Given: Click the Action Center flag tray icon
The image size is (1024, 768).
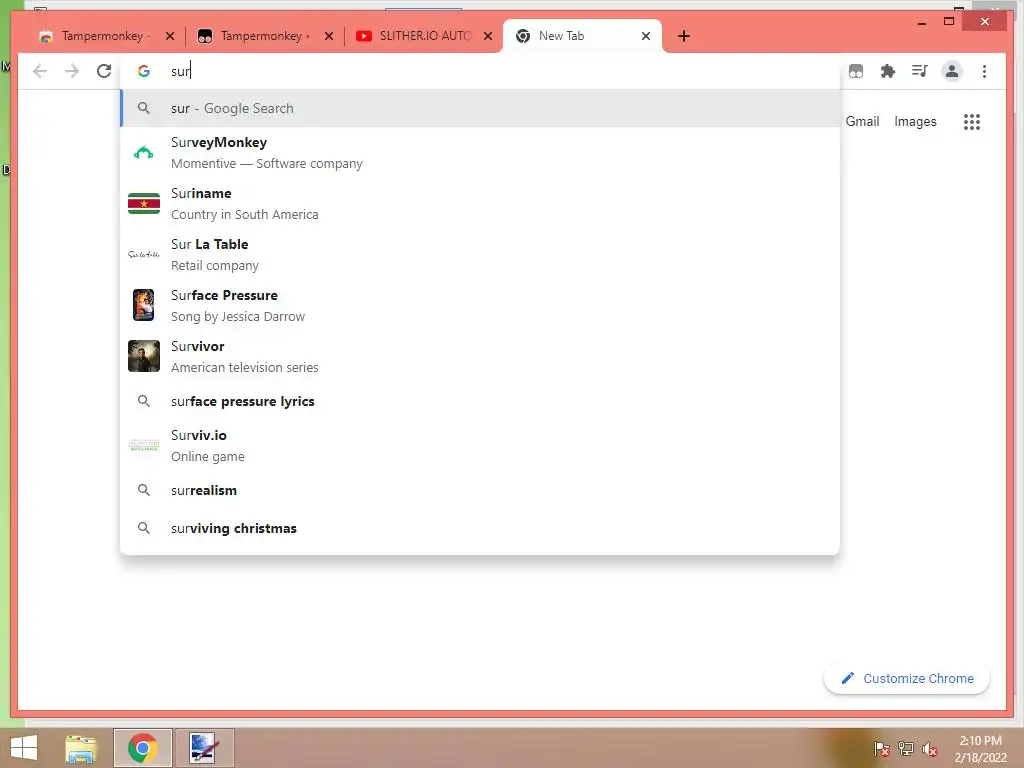Looking at the screenshot, I should [881, 748].
